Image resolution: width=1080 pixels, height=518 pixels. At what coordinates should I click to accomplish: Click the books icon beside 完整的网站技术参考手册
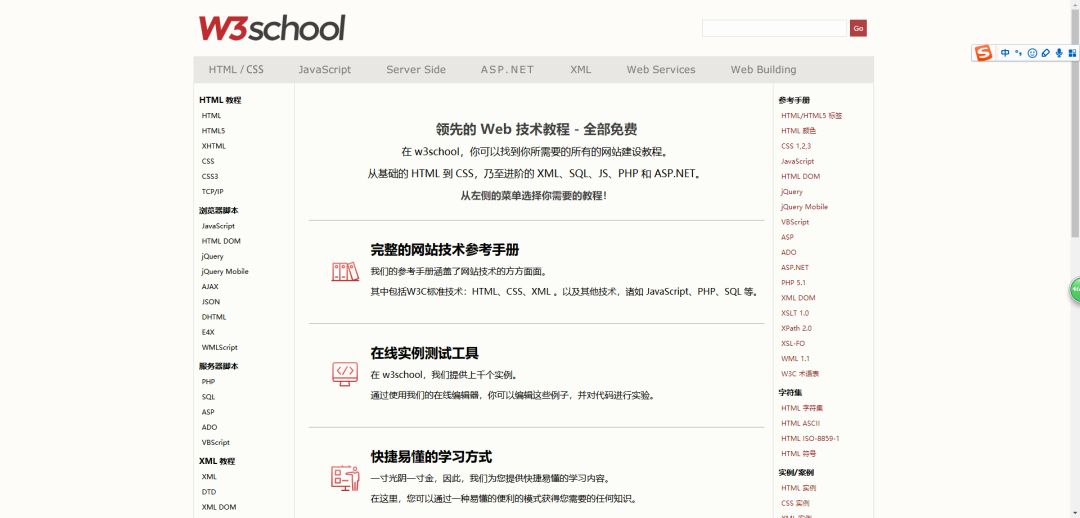click(x=345, y=272)
